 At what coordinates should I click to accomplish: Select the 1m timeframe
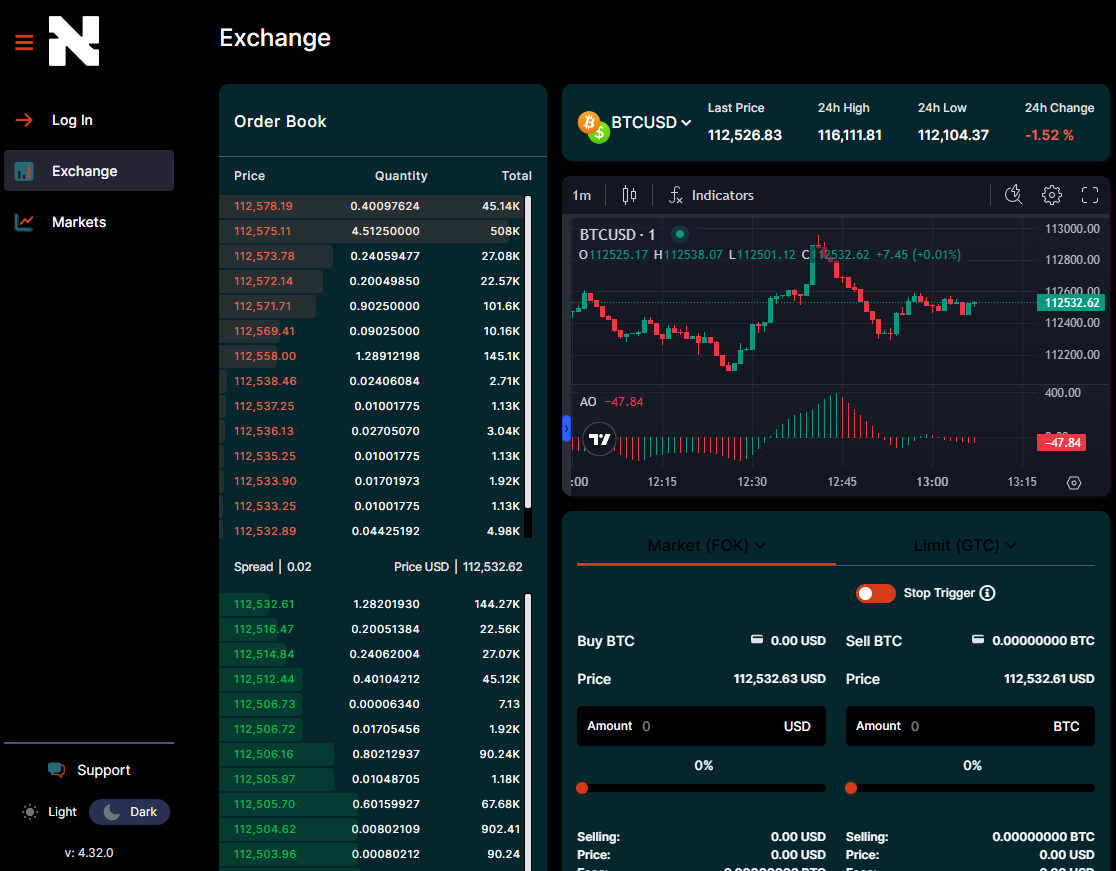[582, 195]
